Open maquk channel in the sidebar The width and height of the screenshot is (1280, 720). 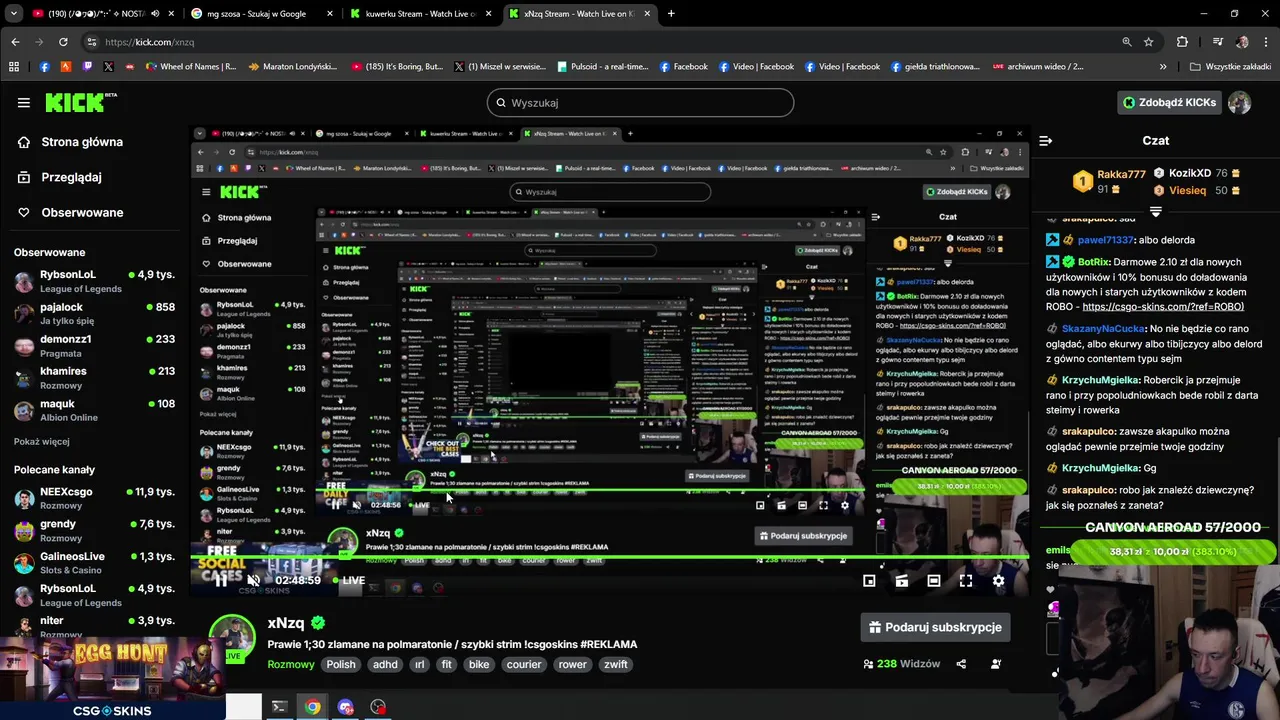(95, 410)
